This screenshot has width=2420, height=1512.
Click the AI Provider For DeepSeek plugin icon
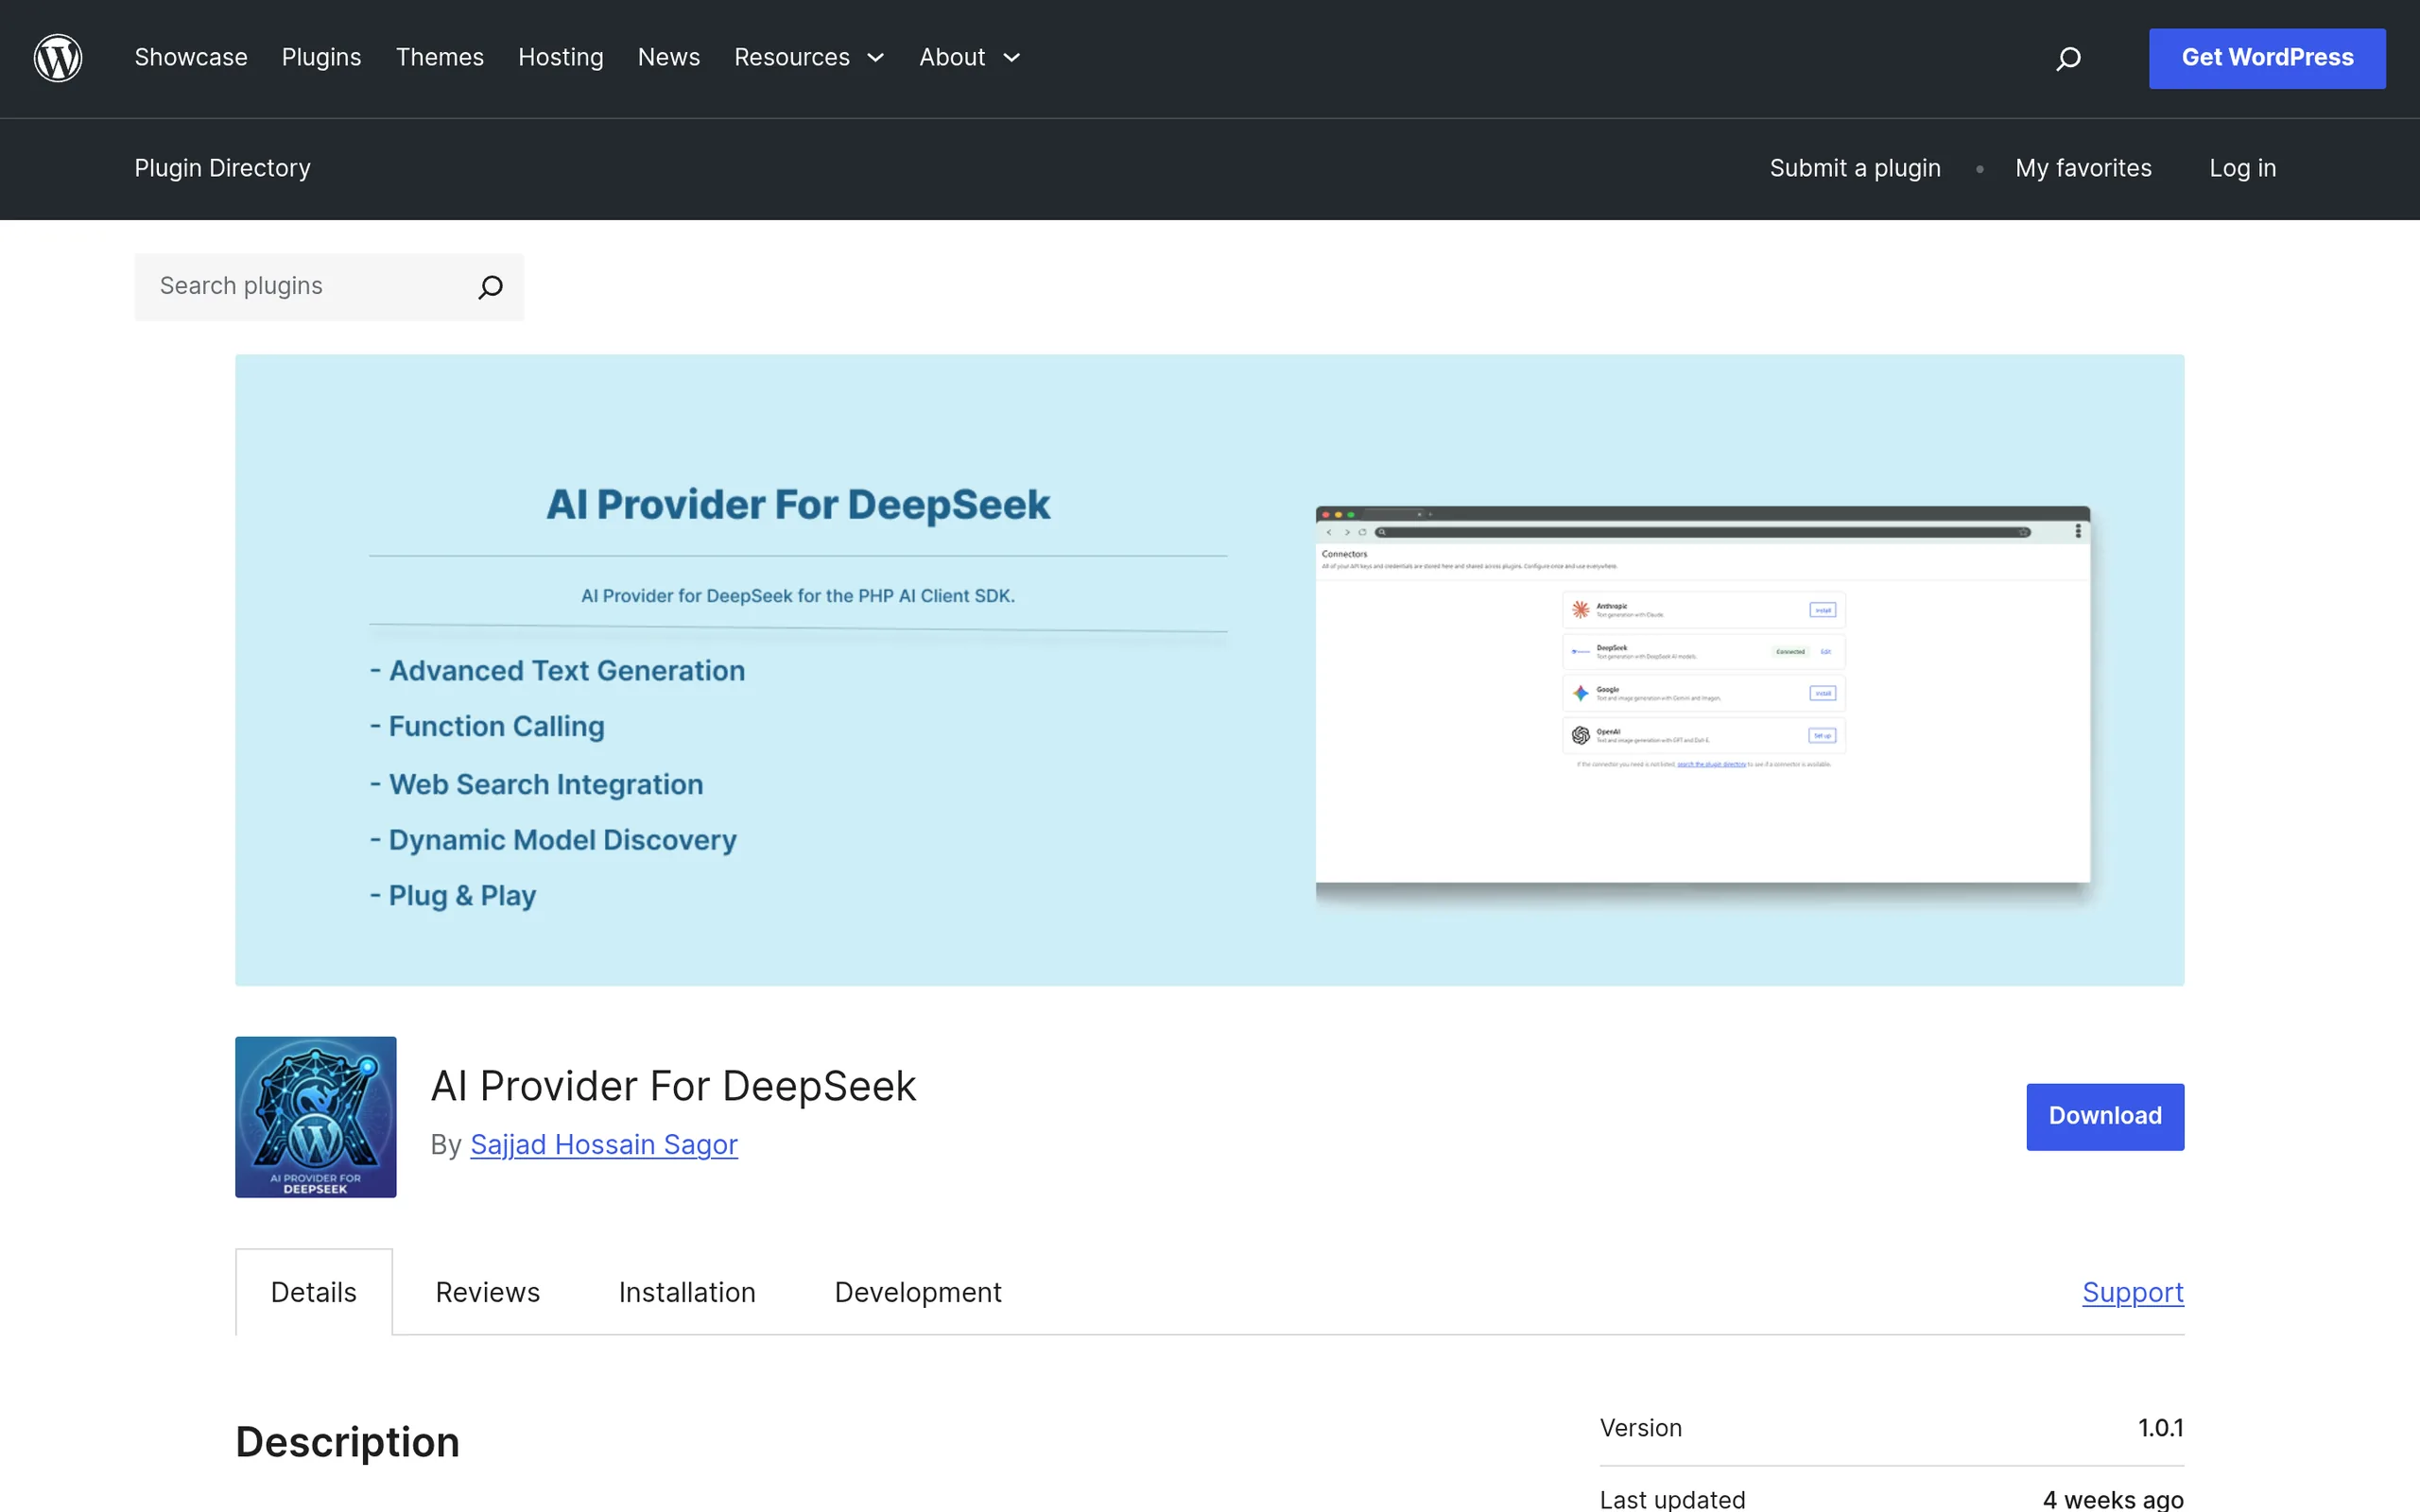316,1117
